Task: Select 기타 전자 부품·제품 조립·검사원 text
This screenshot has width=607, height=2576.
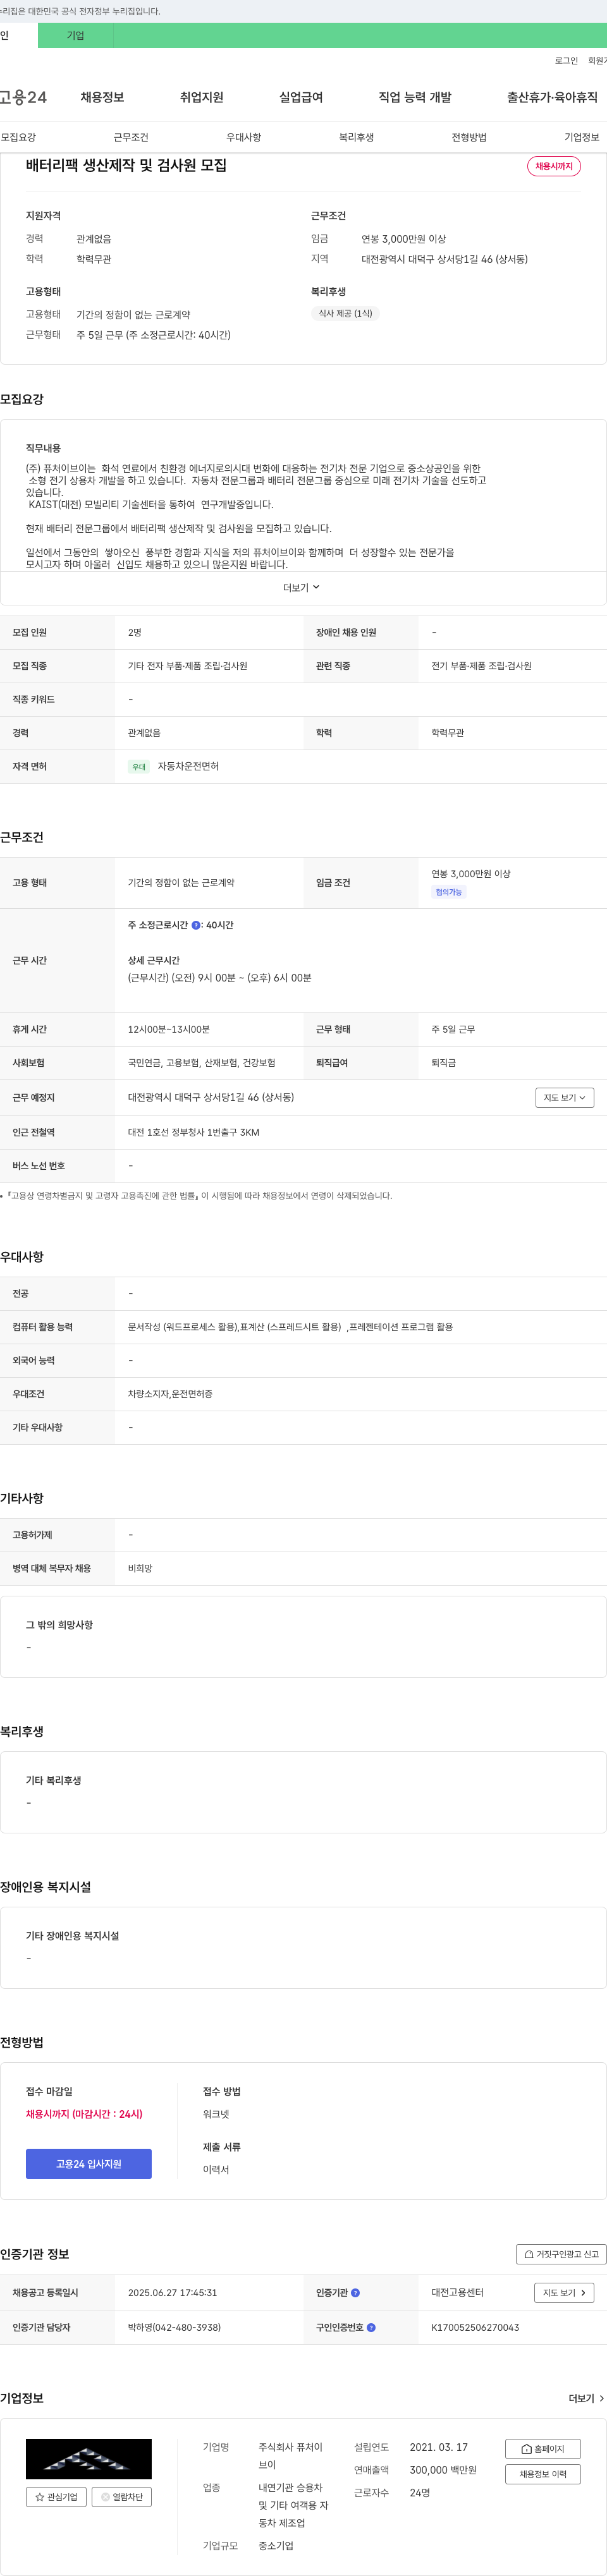Action: click(x=188, y=665)
